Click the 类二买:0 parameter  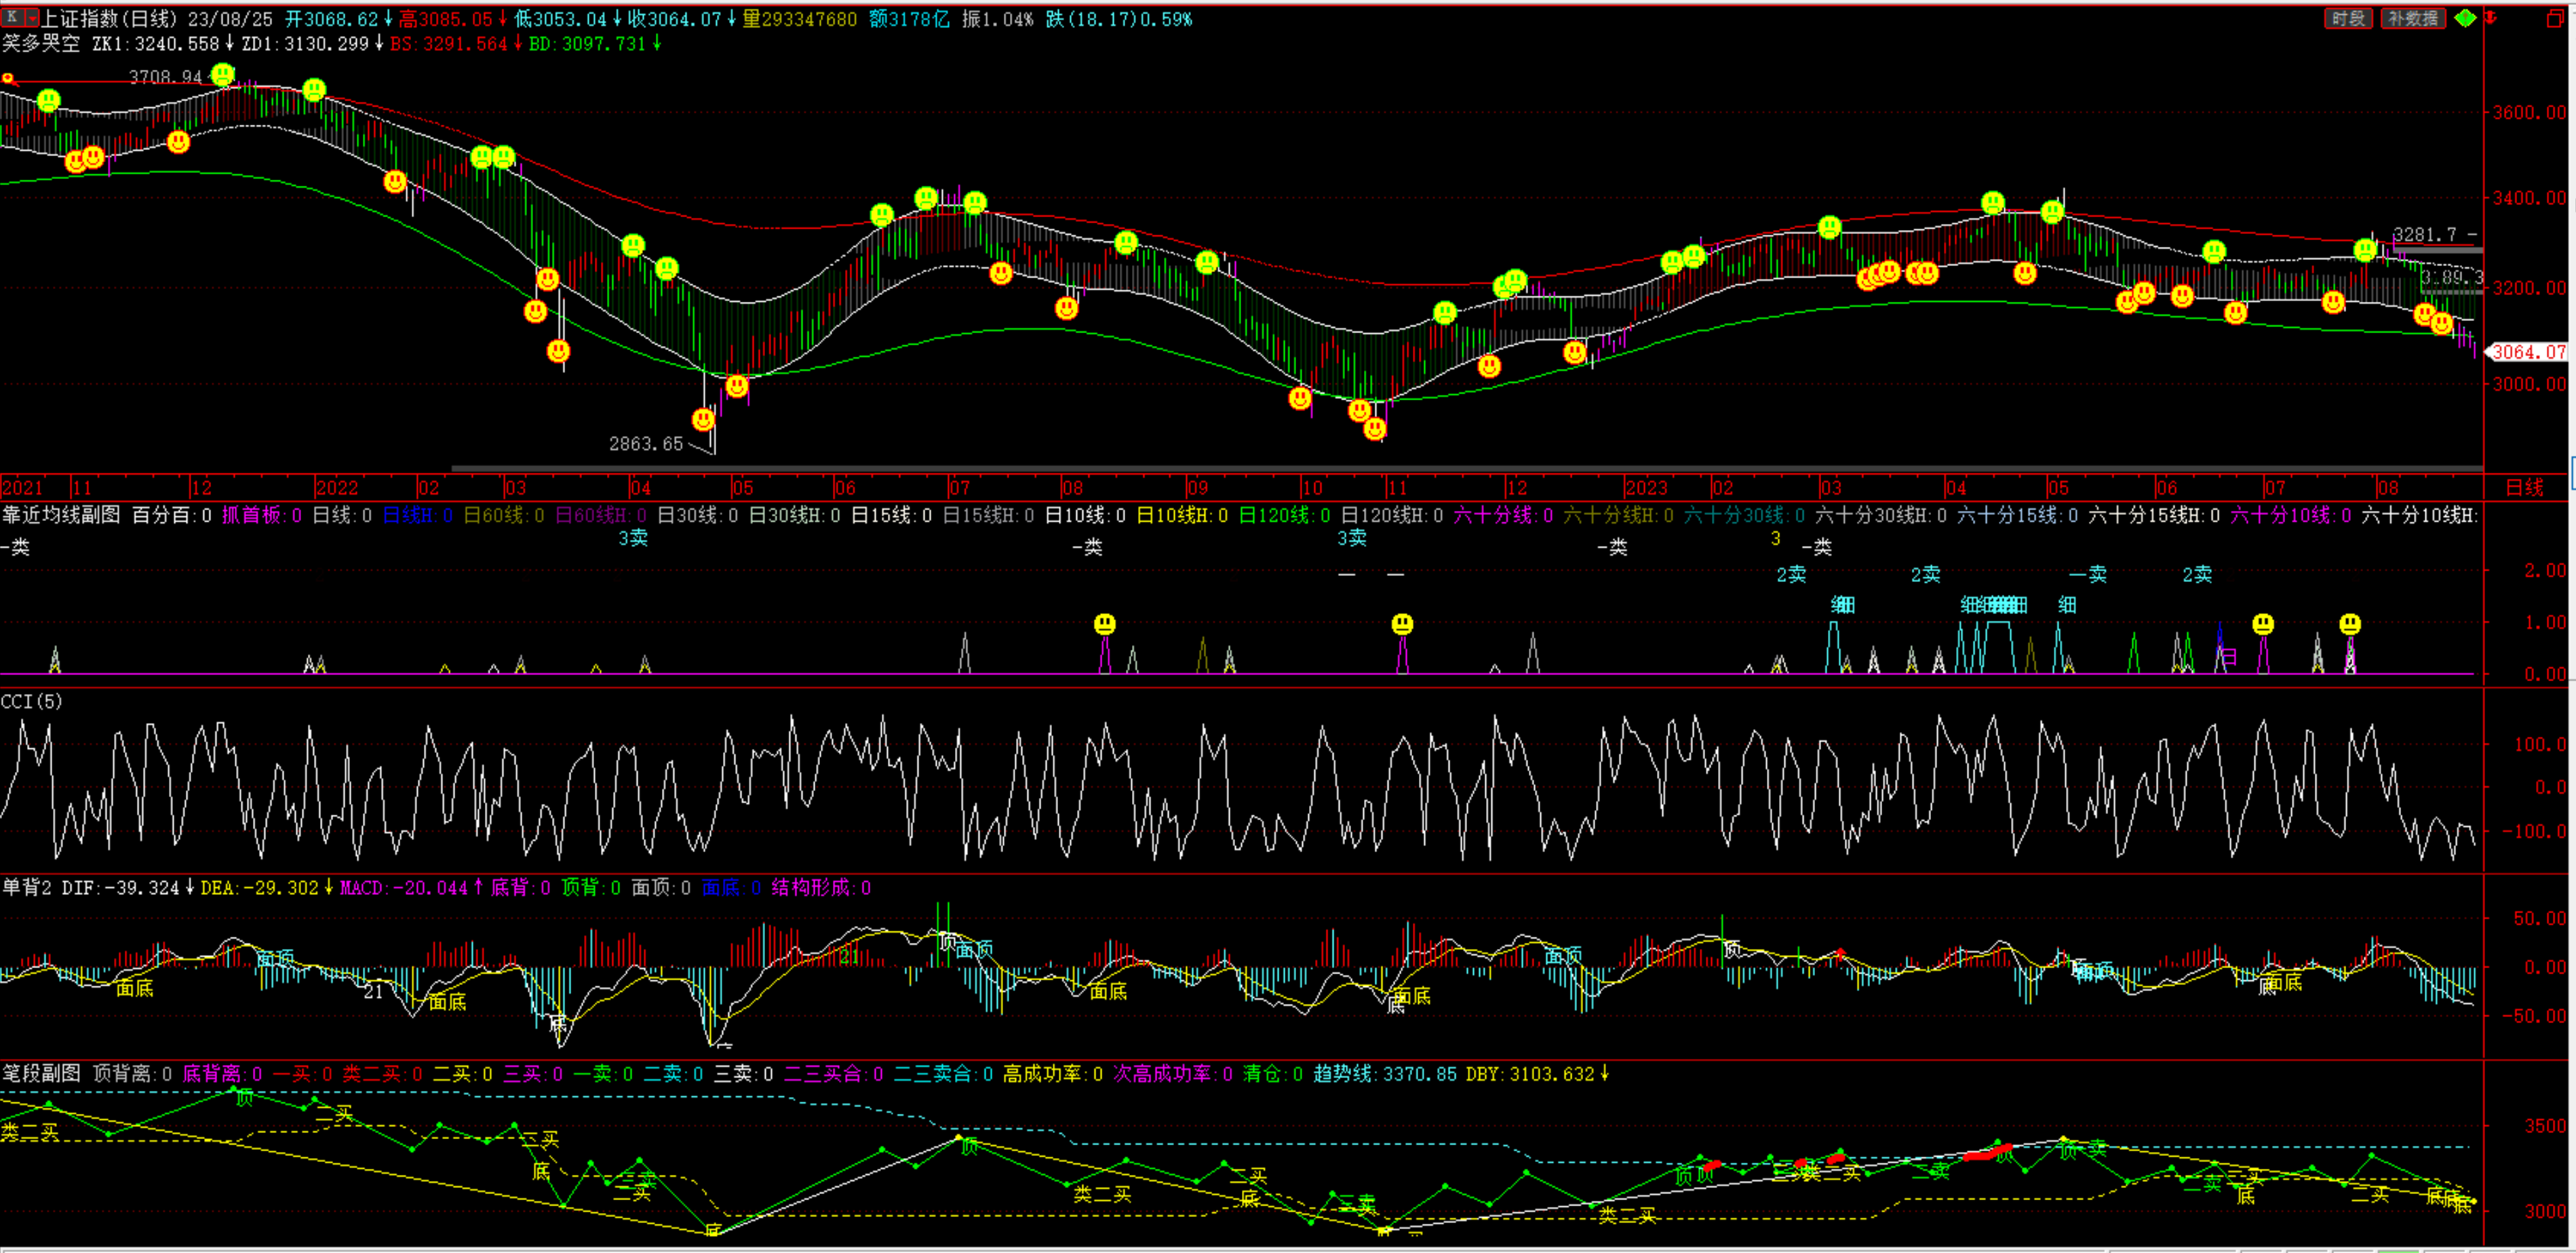click(x=382, y=1073)
